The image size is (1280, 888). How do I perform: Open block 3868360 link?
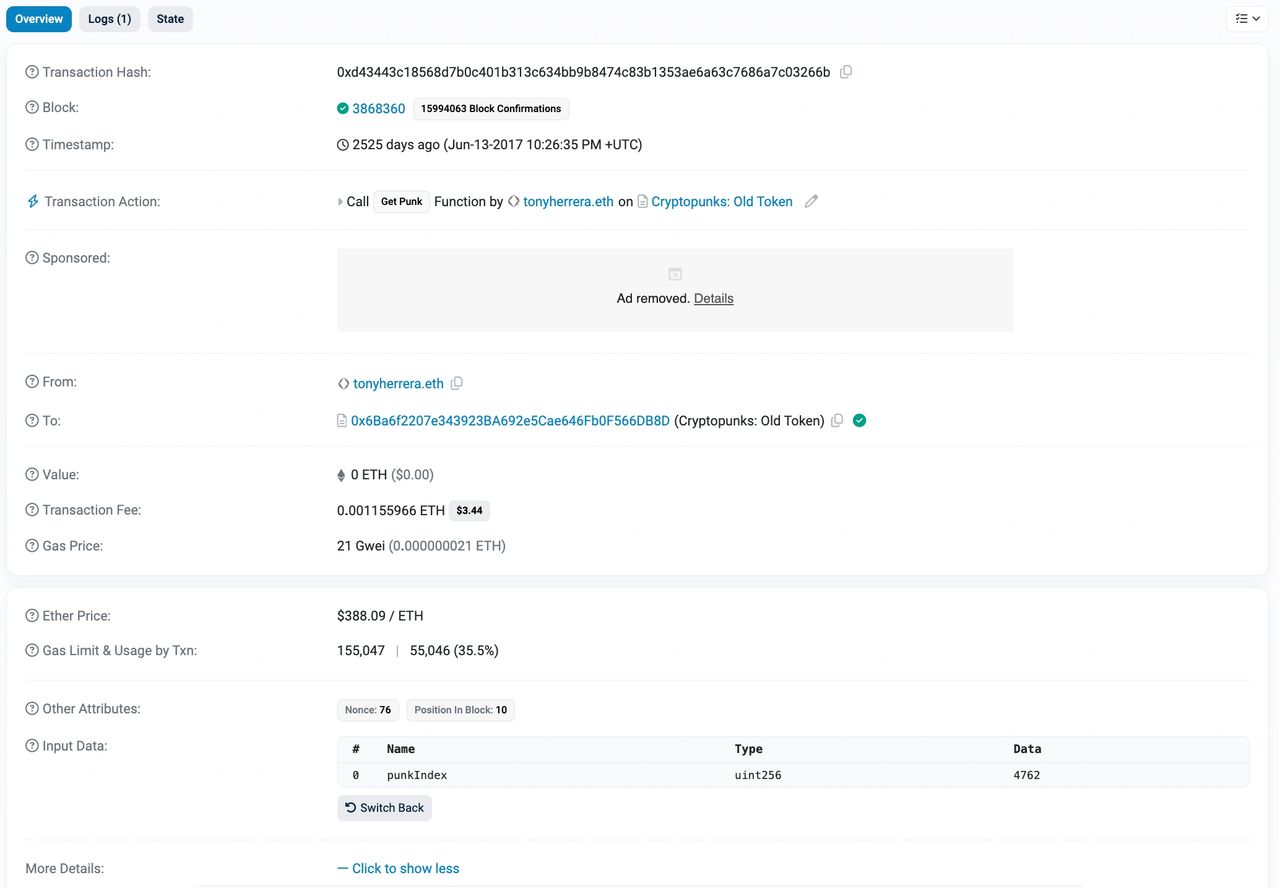click(379, 108)
